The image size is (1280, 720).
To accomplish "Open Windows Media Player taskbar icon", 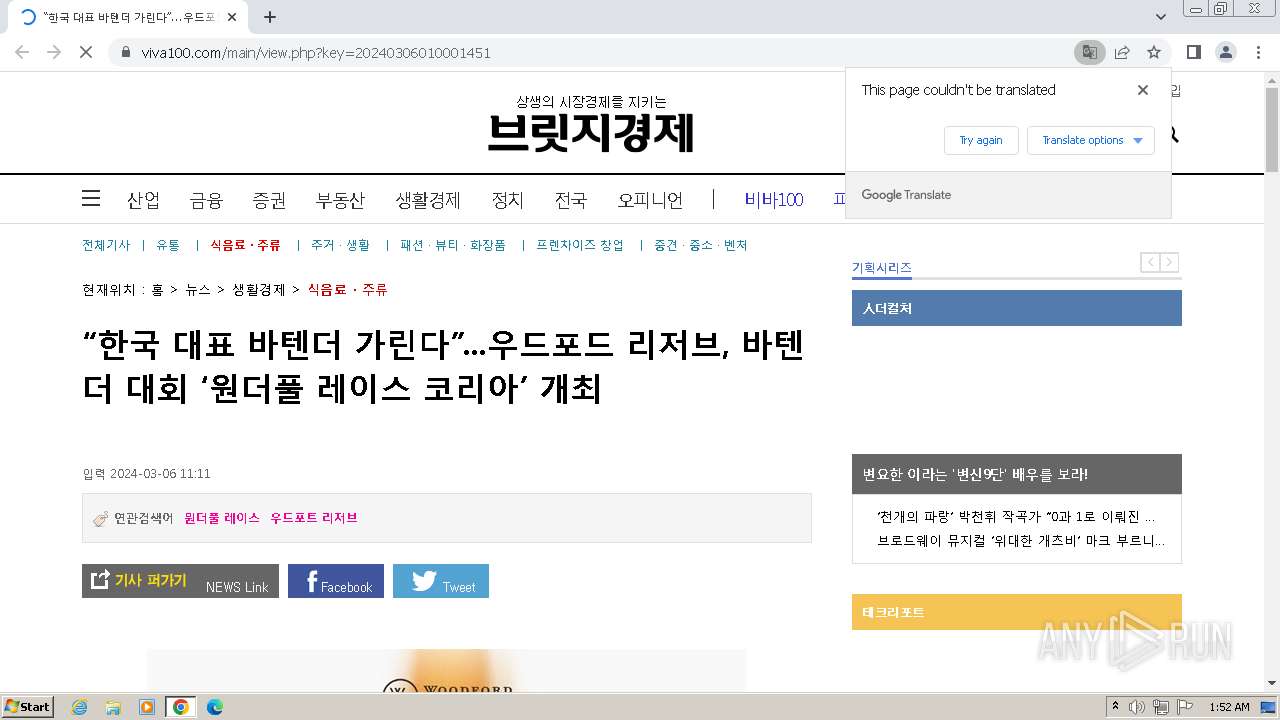I will pyautogui.click(x=147, y=707).
